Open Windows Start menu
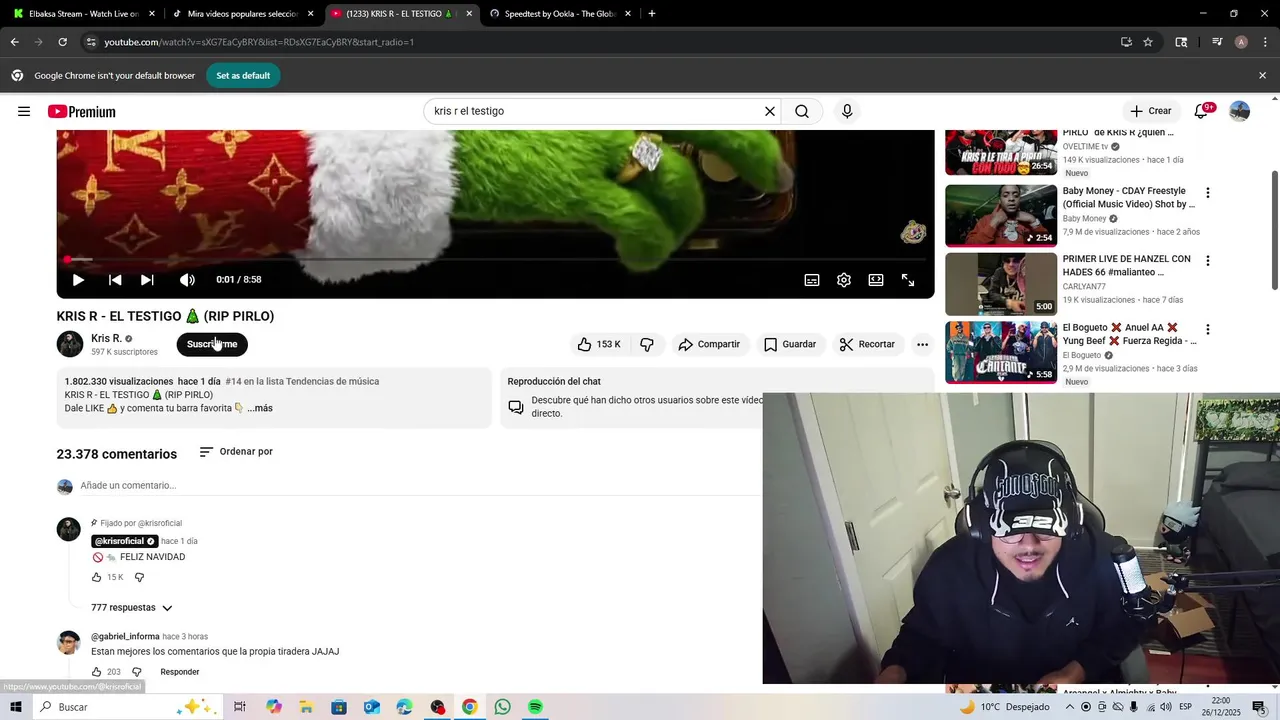This screenshot has width=1280, height=720. point(16,707)
